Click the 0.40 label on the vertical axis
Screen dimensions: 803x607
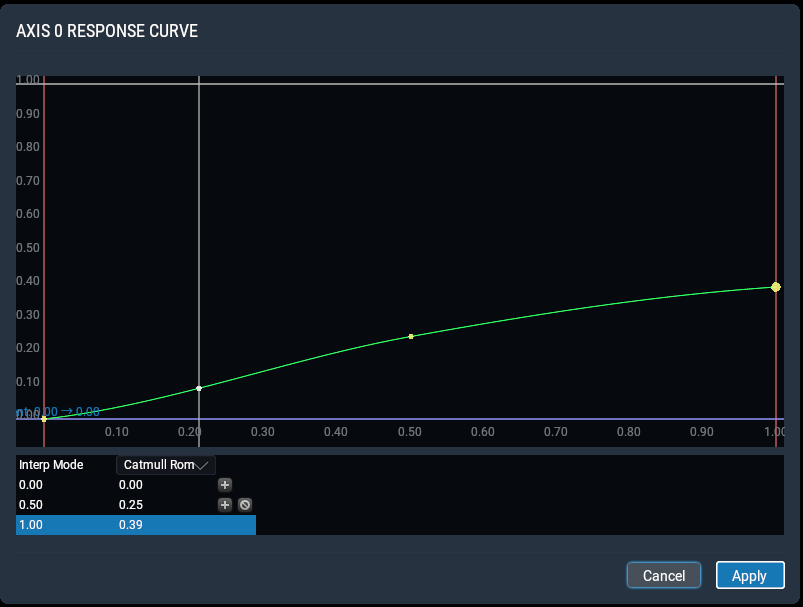pos(28,281)
